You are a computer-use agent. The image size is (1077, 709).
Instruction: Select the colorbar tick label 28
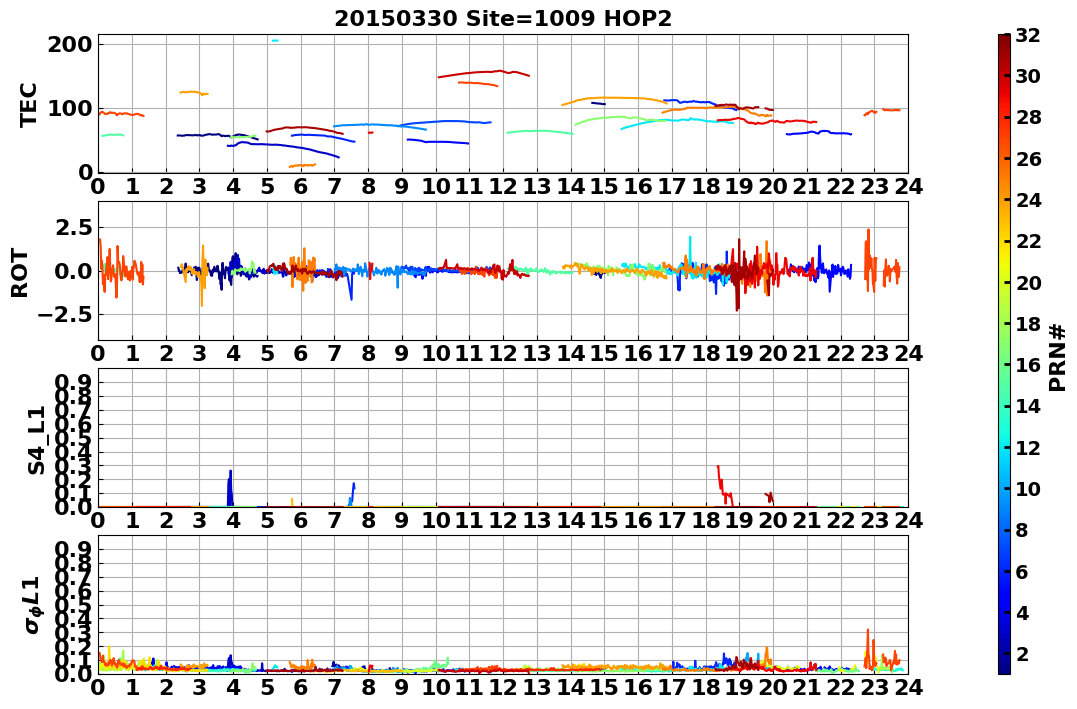click(1028, 117)
